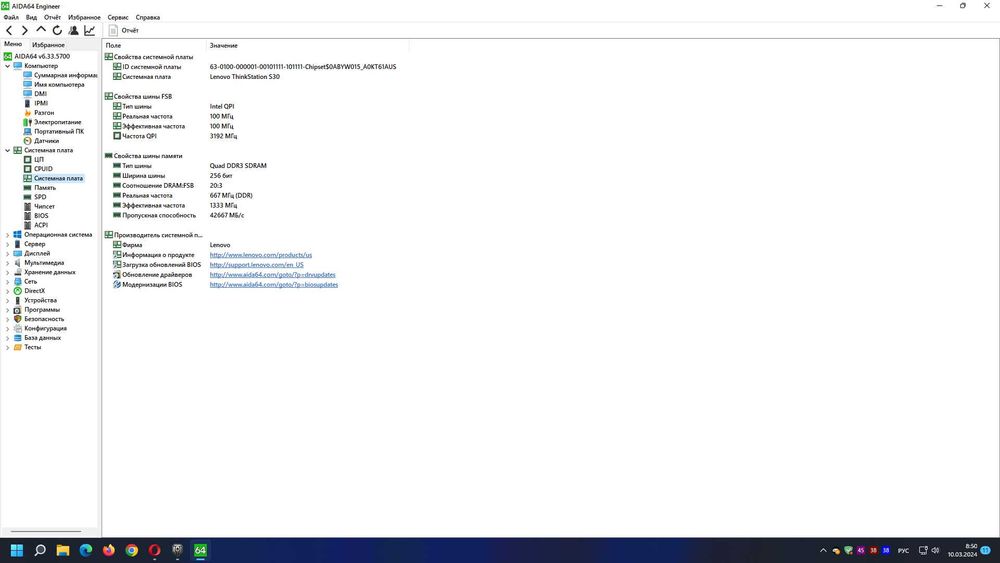Open the Справка menu

click(x=148, y=17)
